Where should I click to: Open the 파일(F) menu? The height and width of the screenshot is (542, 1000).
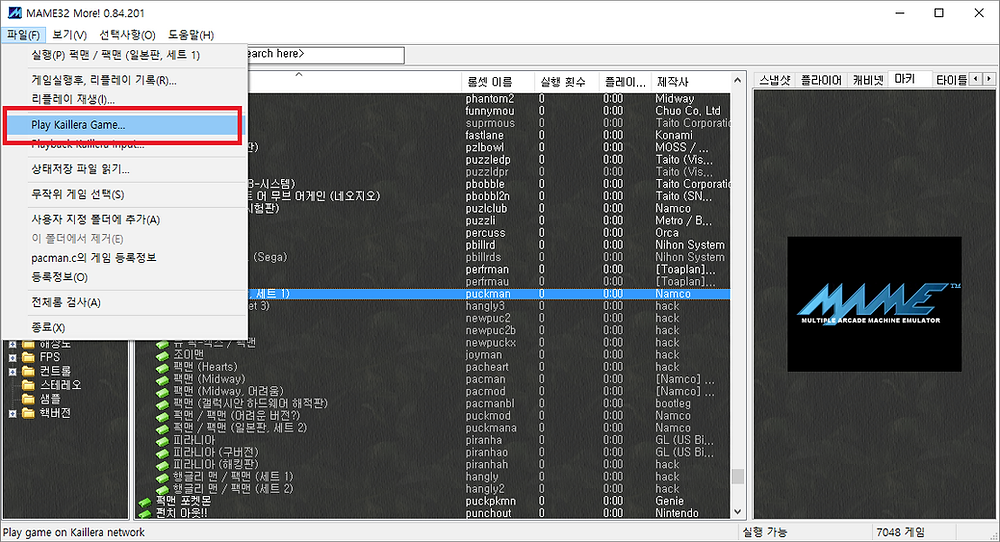tap(24, 35)
